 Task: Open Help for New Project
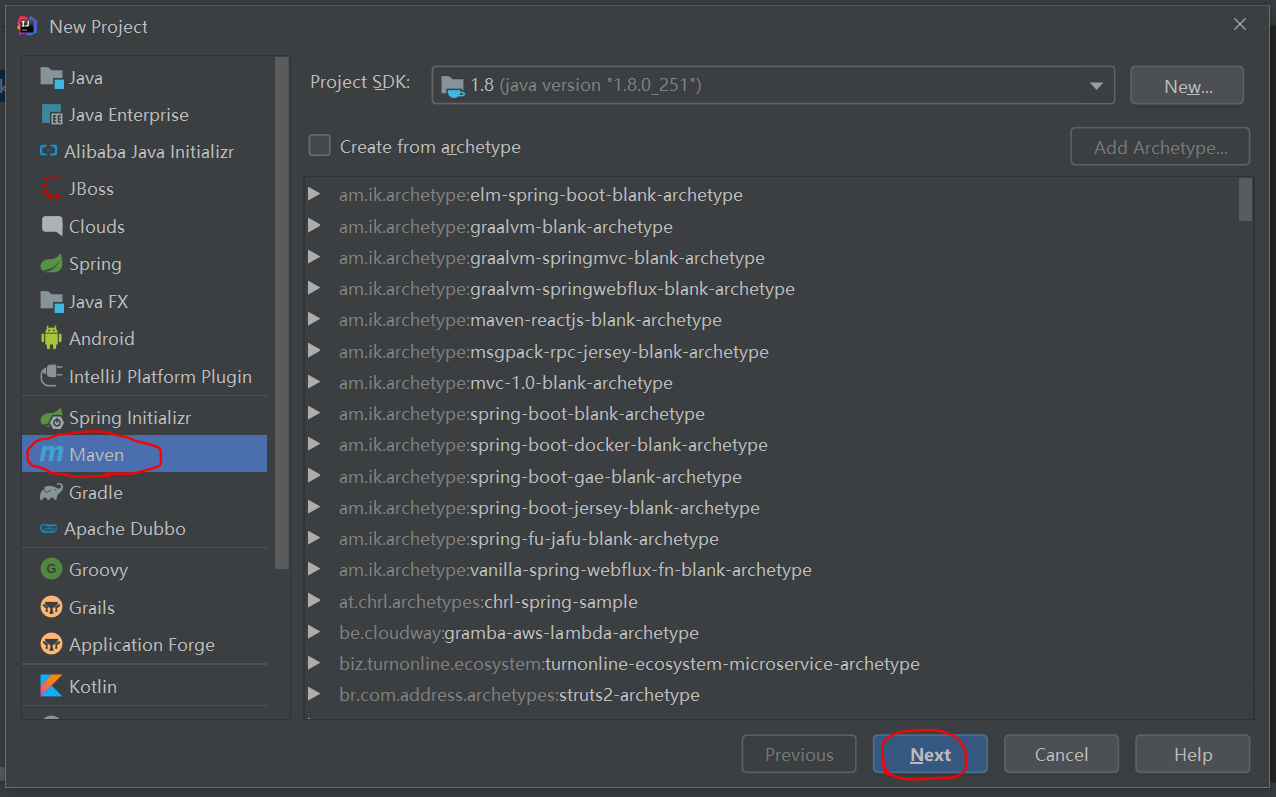pos(1192,755)
